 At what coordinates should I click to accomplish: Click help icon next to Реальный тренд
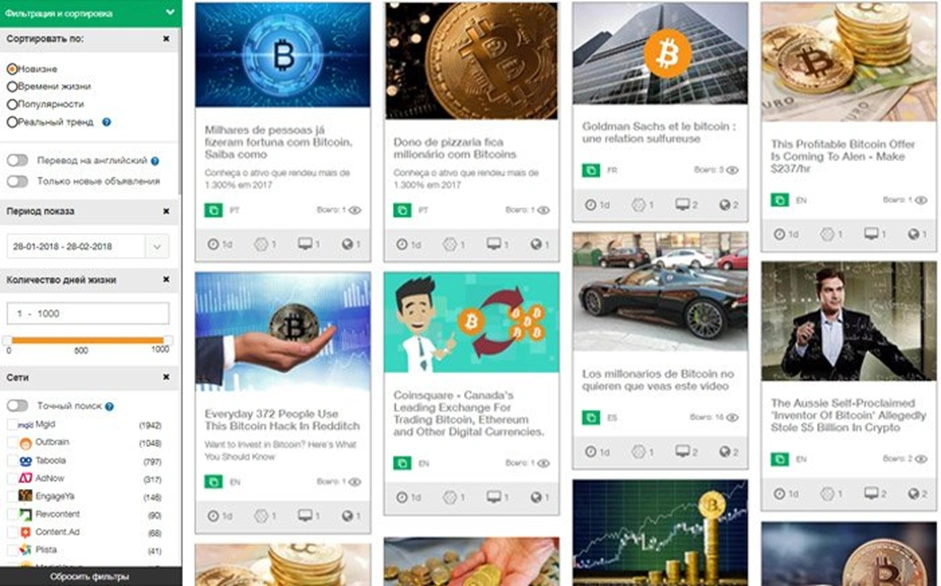[106, 122]
